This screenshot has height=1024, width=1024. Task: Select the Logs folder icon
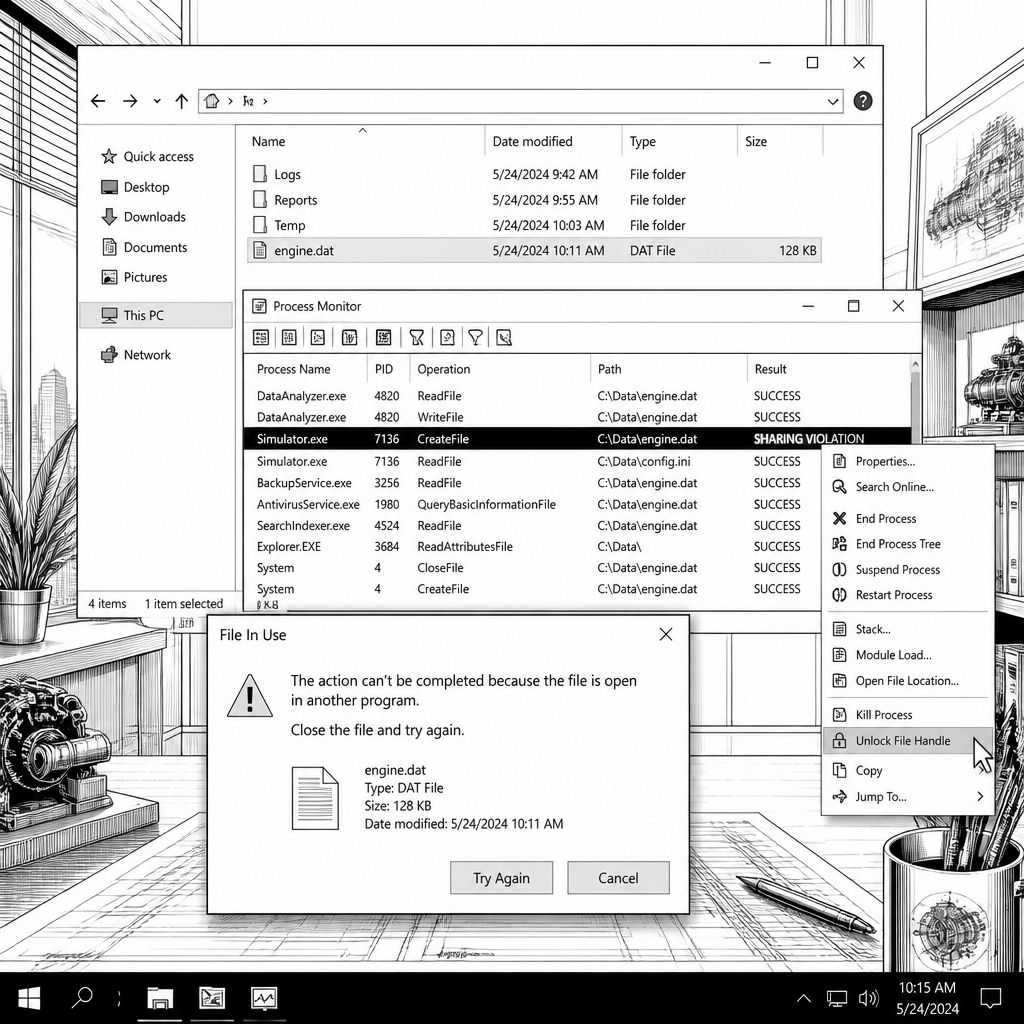pyautogui.click(x=260, y=174)
